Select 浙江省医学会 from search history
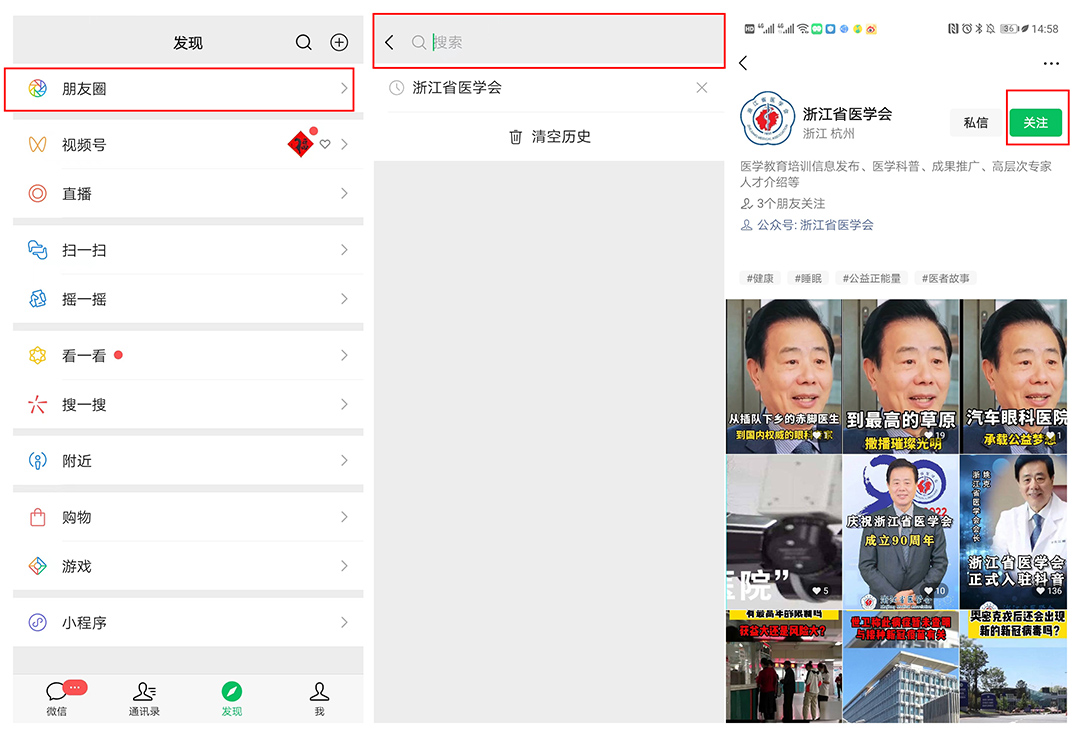 click(x=457, y=87)
